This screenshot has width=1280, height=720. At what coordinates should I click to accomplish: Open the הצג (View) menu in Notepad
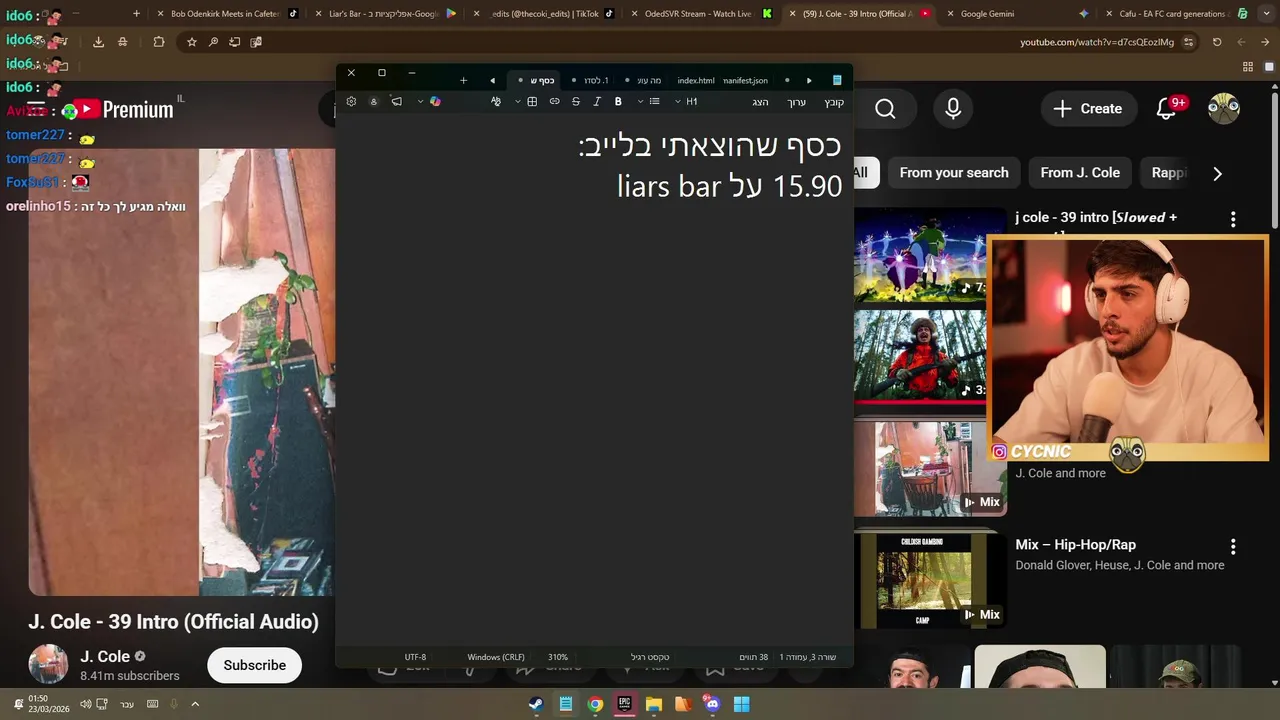click(x=761, y=102)
